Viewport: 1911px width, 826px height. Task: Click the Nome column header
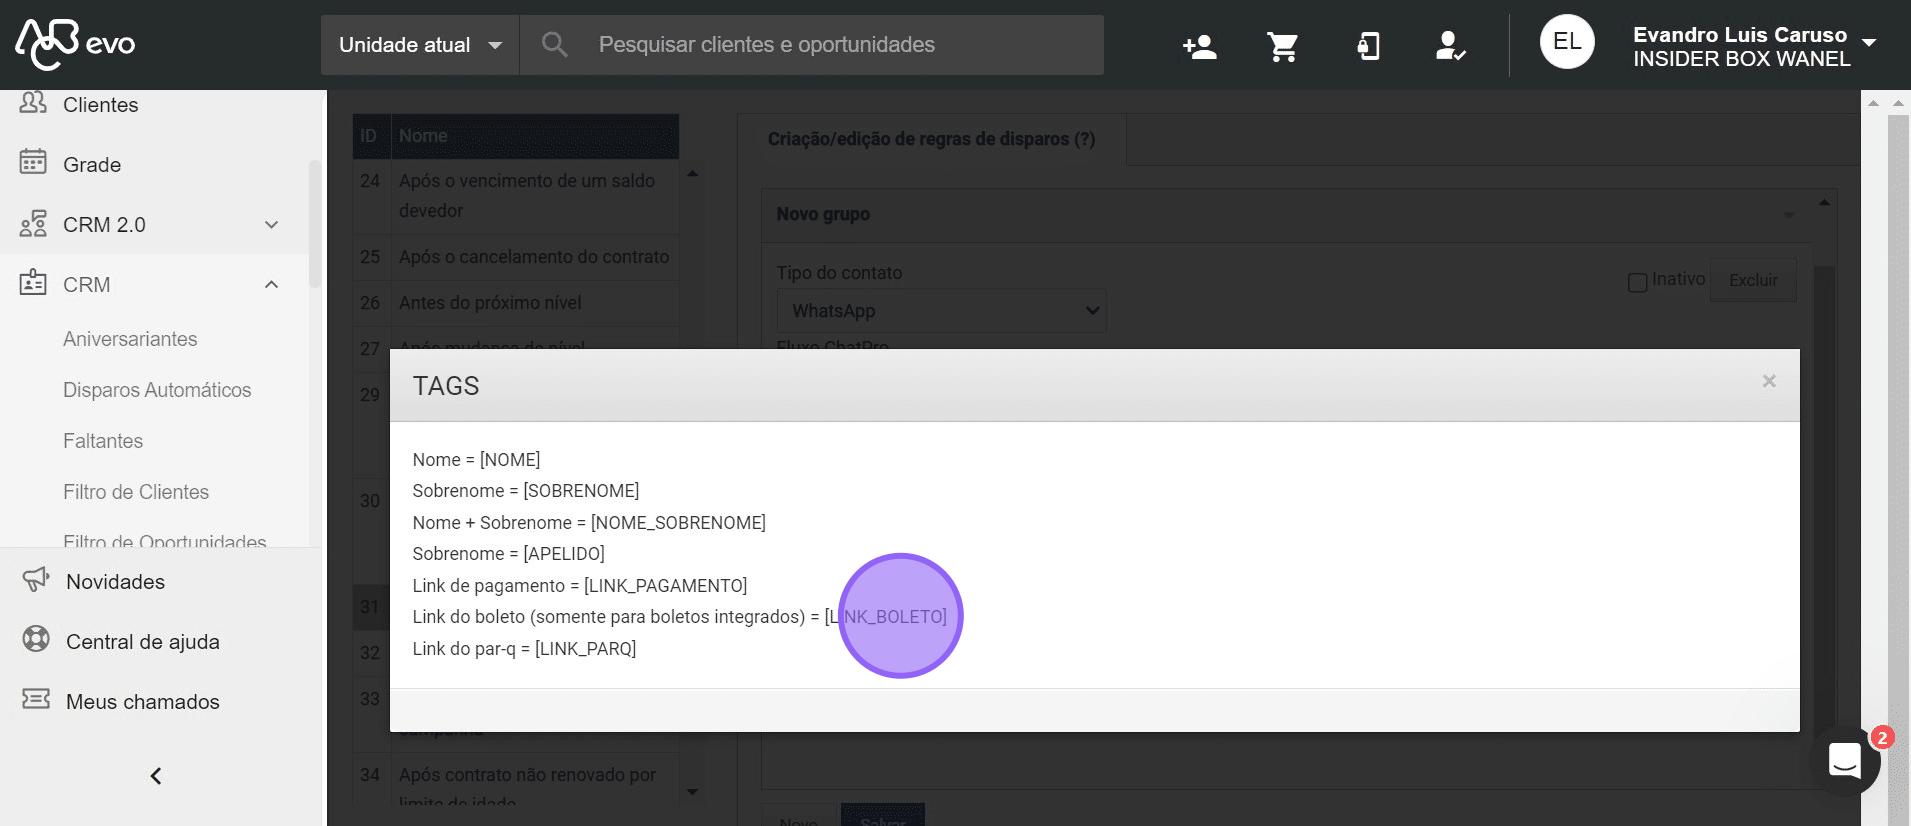[x=534, y=136]
